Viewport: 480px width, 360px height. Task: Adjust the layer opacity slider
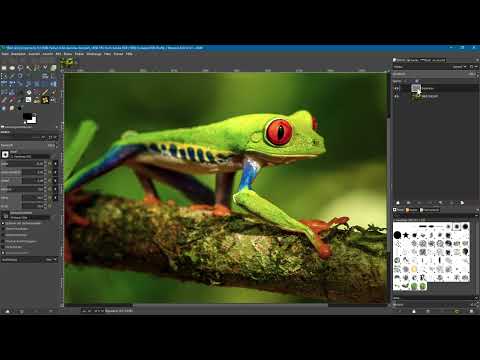point(434,74)
